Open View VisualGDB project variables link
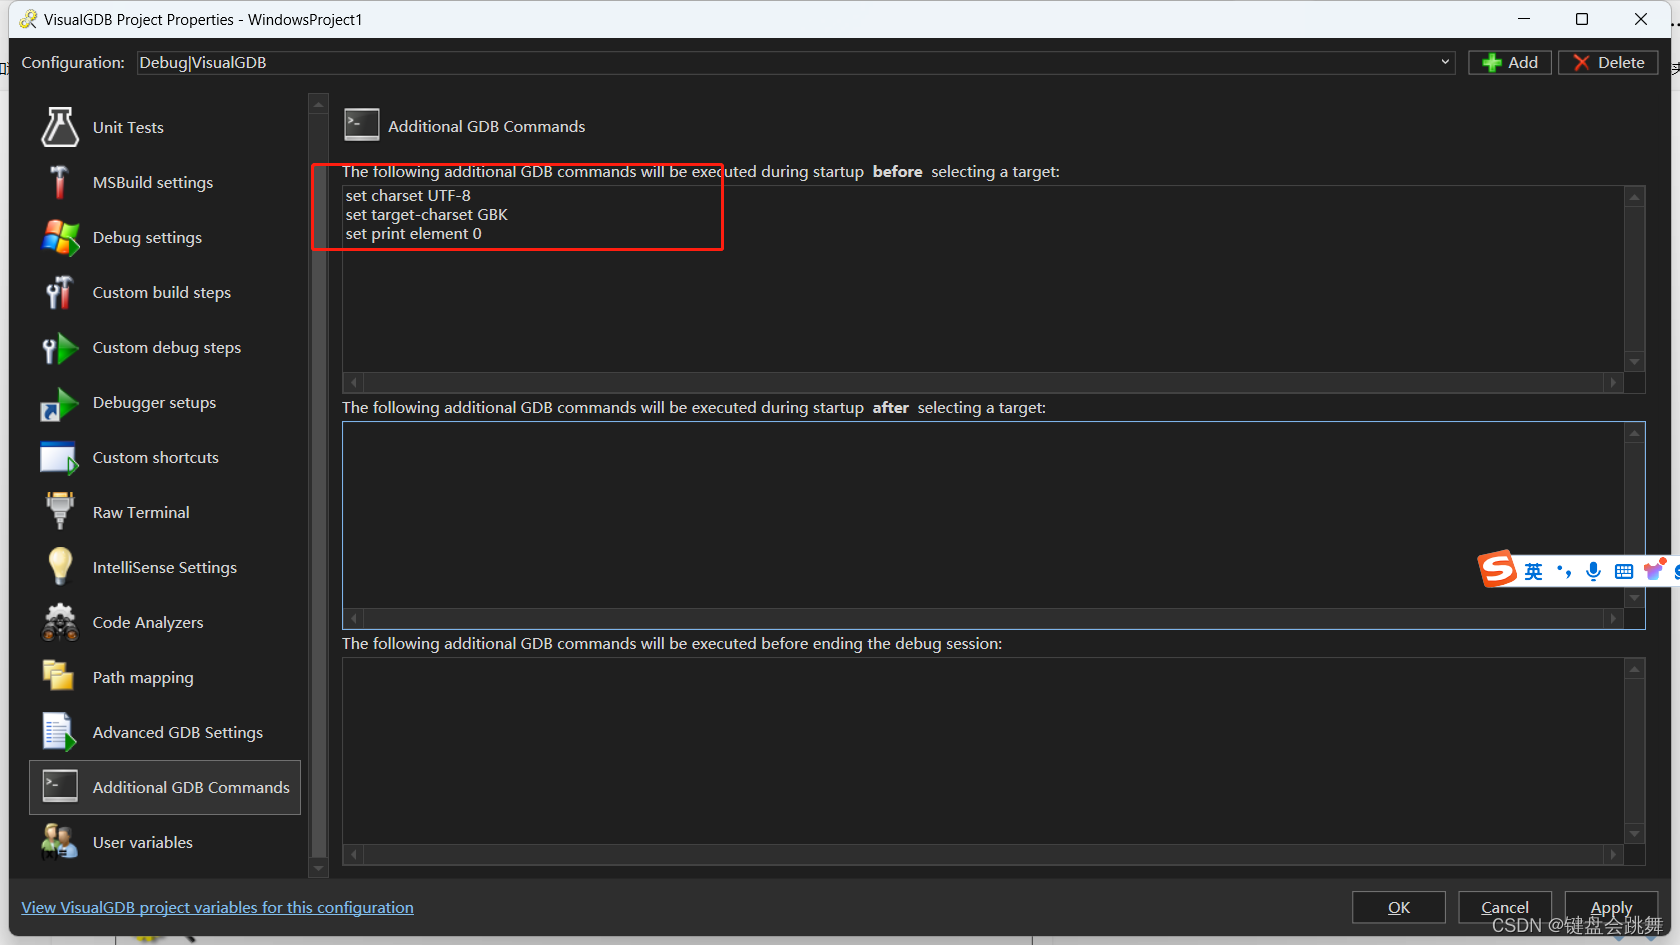 click(x=217, y=907)
